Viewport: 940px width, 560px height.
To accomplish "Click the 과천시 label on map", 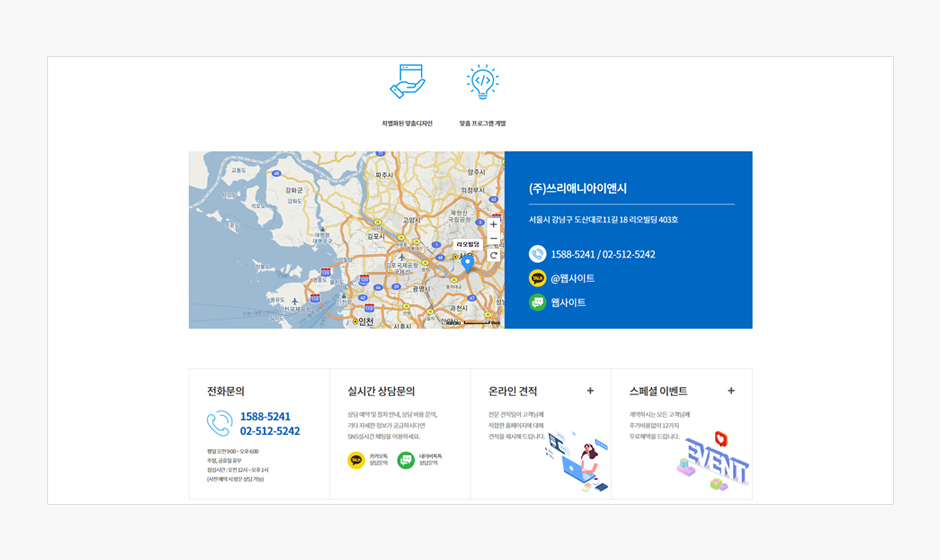I will pyautogui.click(x=459, y=308).
